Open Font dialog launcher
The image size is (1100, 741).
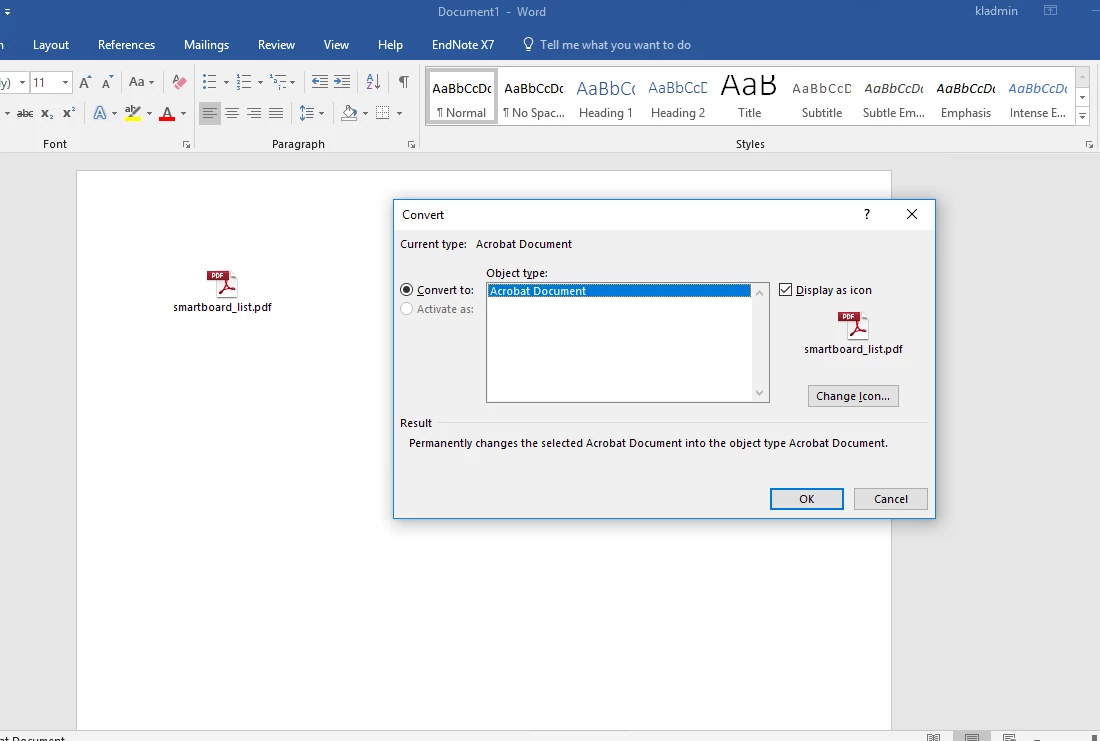(186, 145)
